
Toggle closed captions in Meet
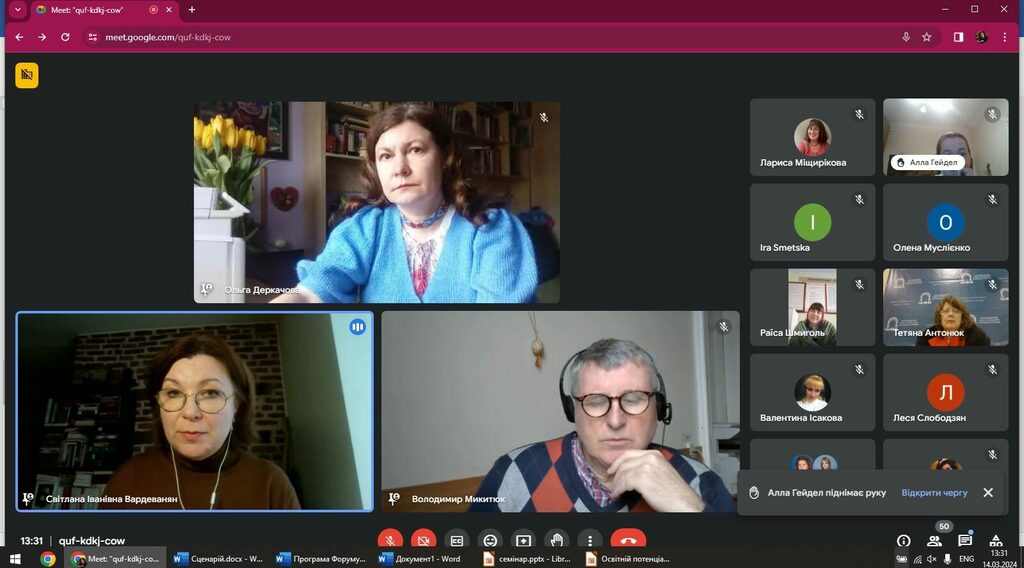click(456, 540)
